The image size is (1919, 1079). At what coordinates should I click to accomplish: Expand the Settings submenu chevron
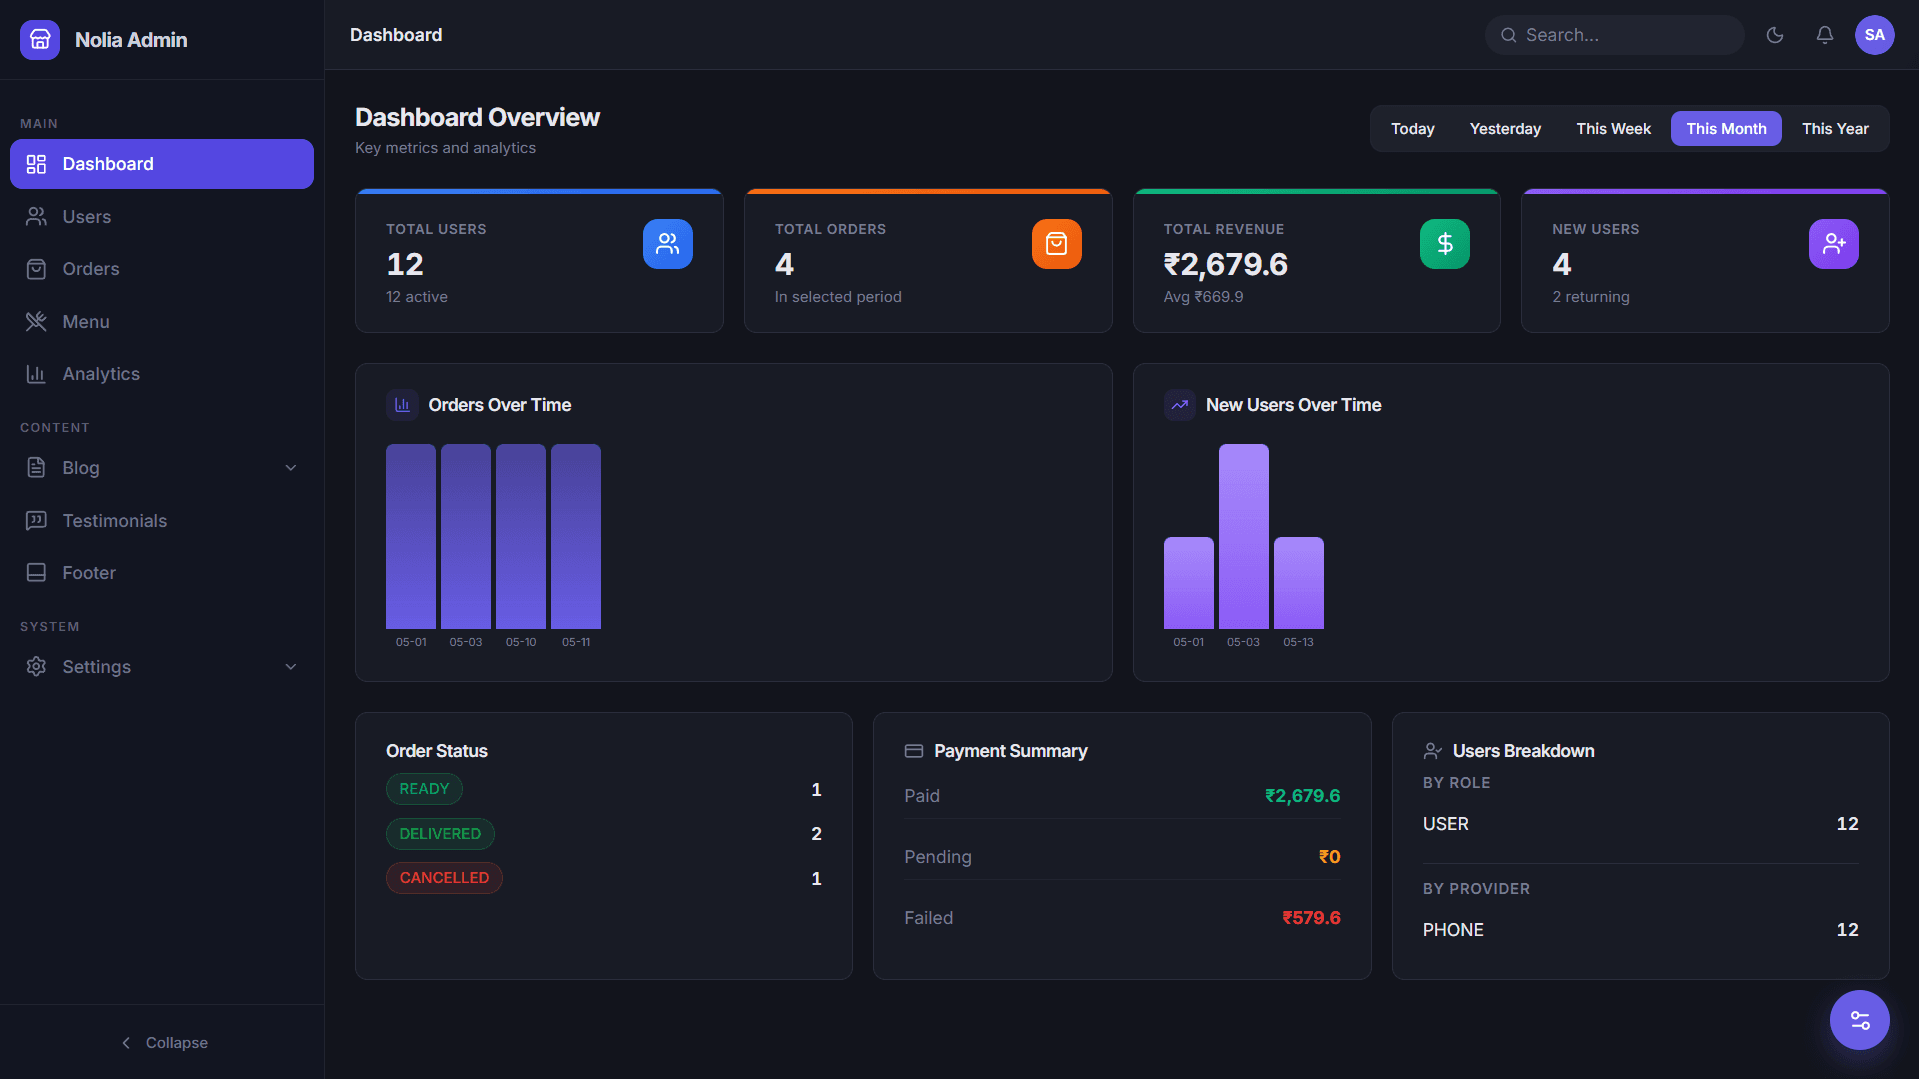pos(291,667)
